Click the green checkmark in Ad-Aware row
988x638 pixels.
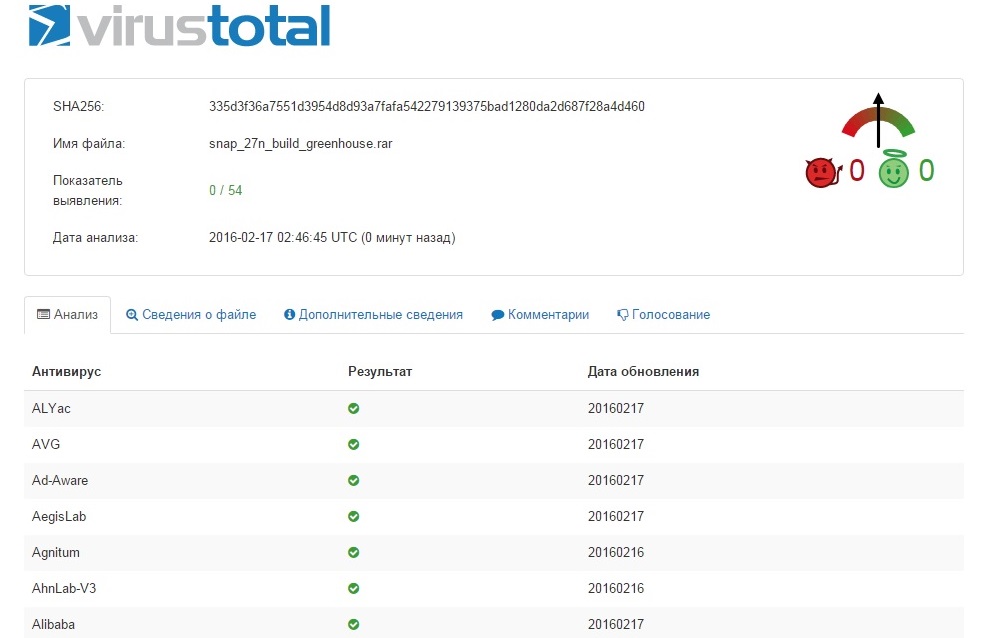[353, 480]
